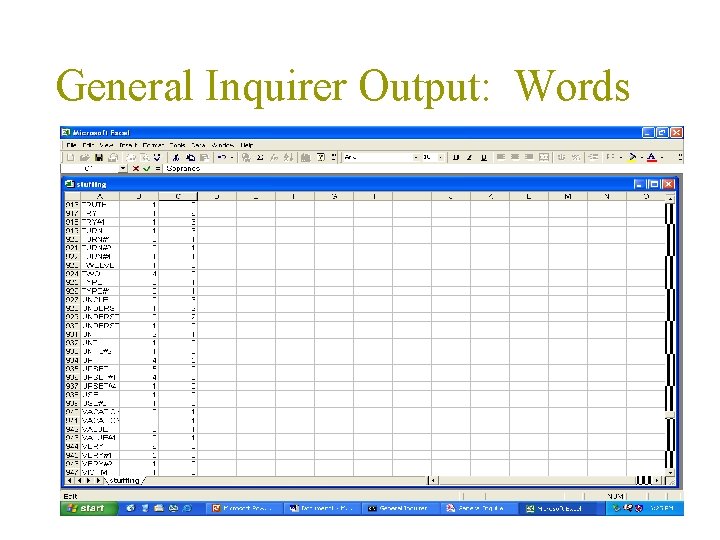Click the Borders toolbar icon
This screenshot has width=720, height=540.
pos(610,158)
